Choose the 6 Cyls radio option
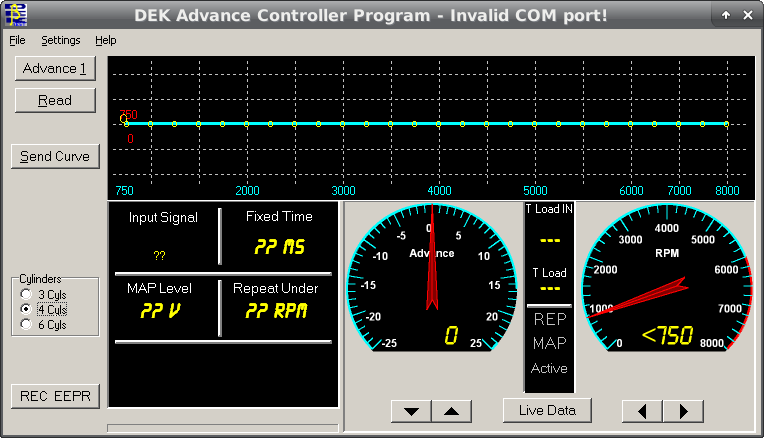764x438 pixels. tap(26, 325)
